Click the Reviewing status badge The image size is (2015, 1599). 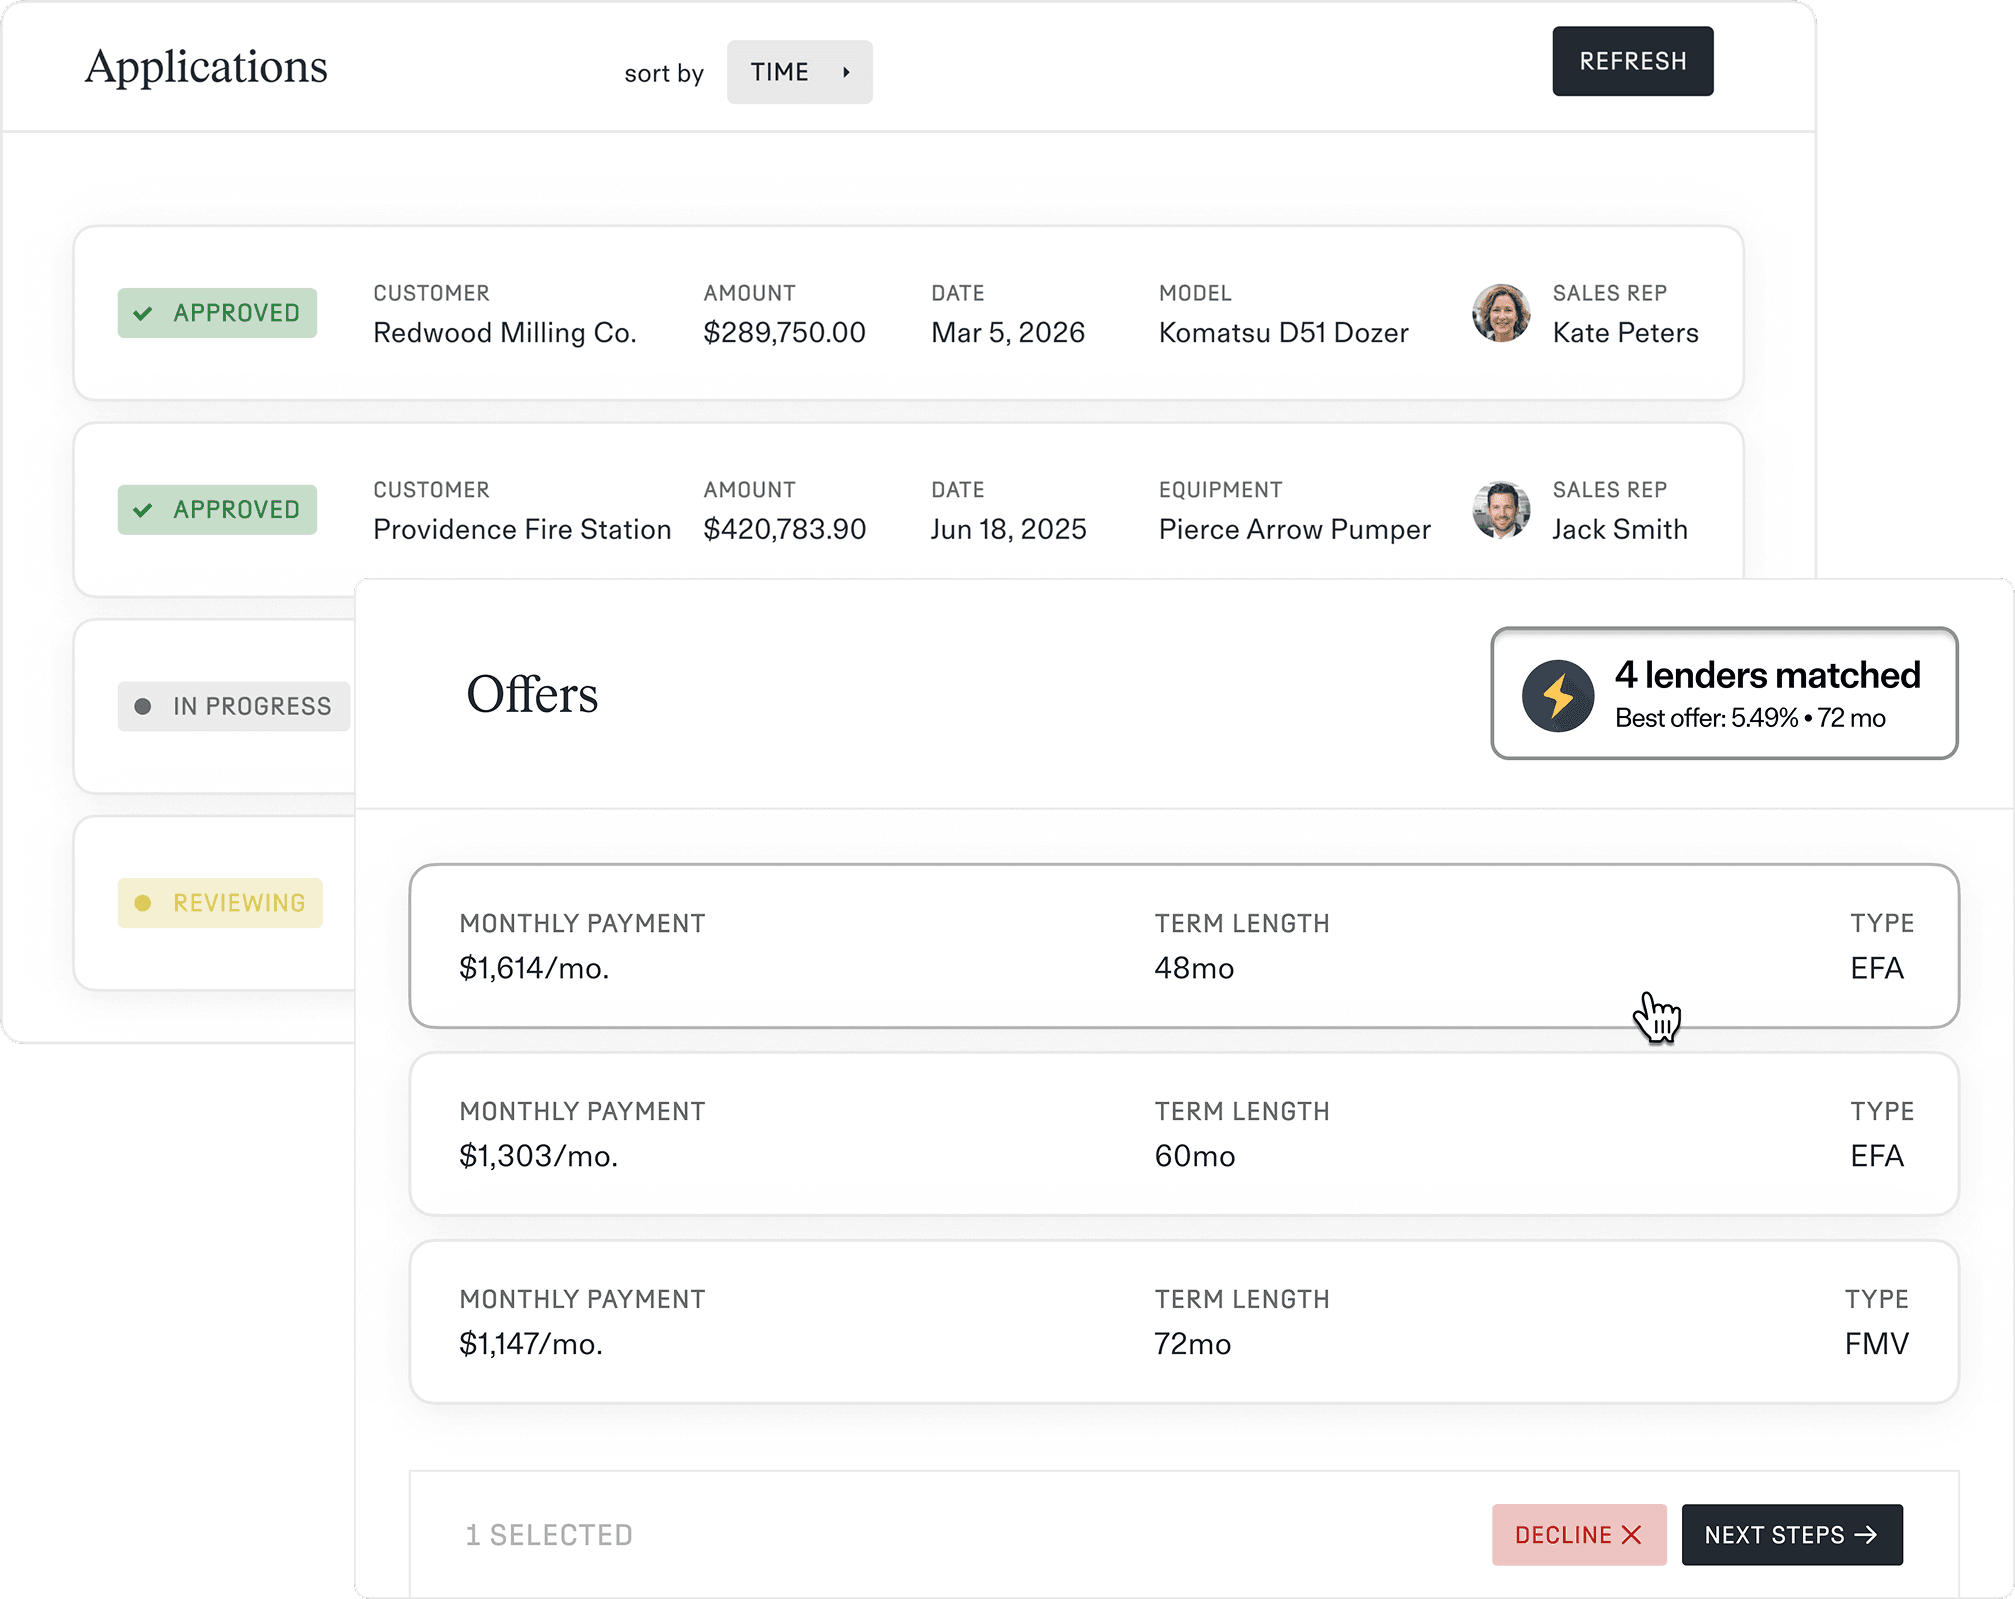point(220,903)
